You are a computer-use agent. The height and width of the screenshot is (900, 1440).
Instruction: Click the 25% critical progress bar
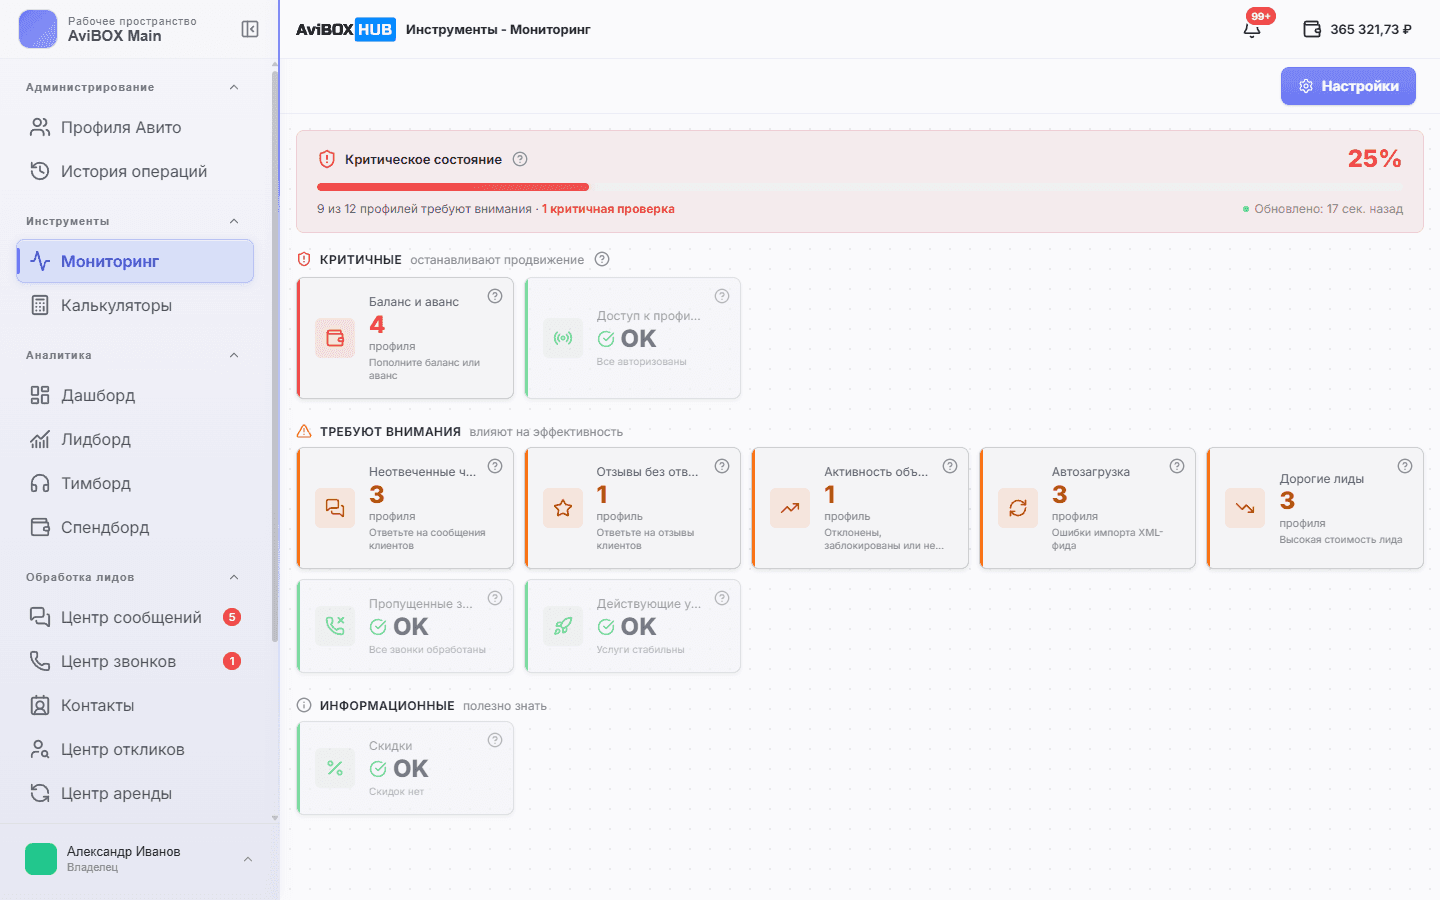pyautogui.click(x=860, y=187)
